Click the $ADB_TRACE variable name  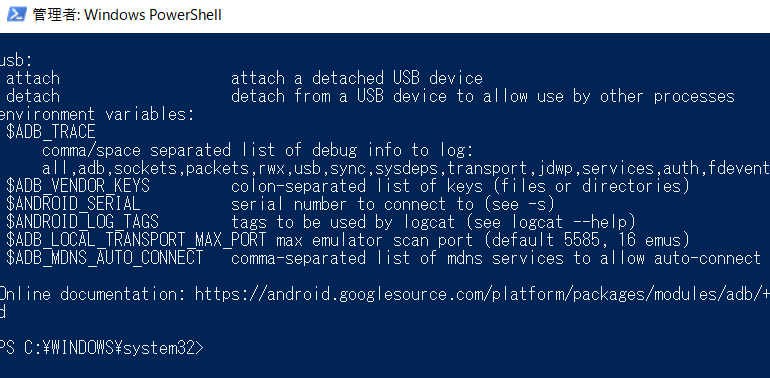pos(51,132)
